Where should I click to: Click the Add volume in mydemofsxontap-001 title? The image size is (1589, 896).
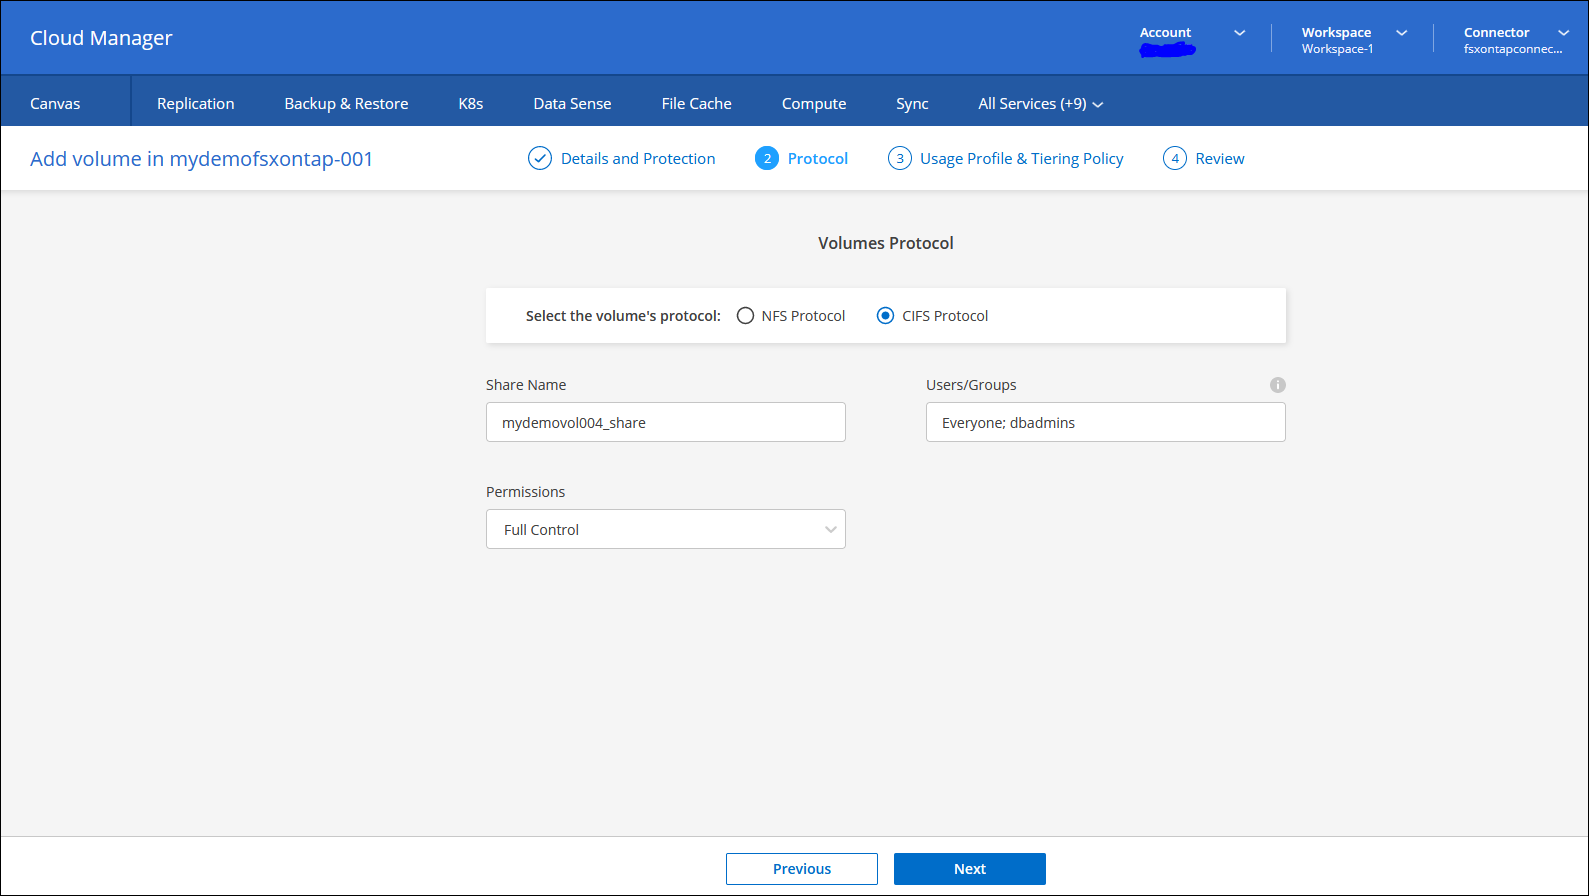pos(201,159)
